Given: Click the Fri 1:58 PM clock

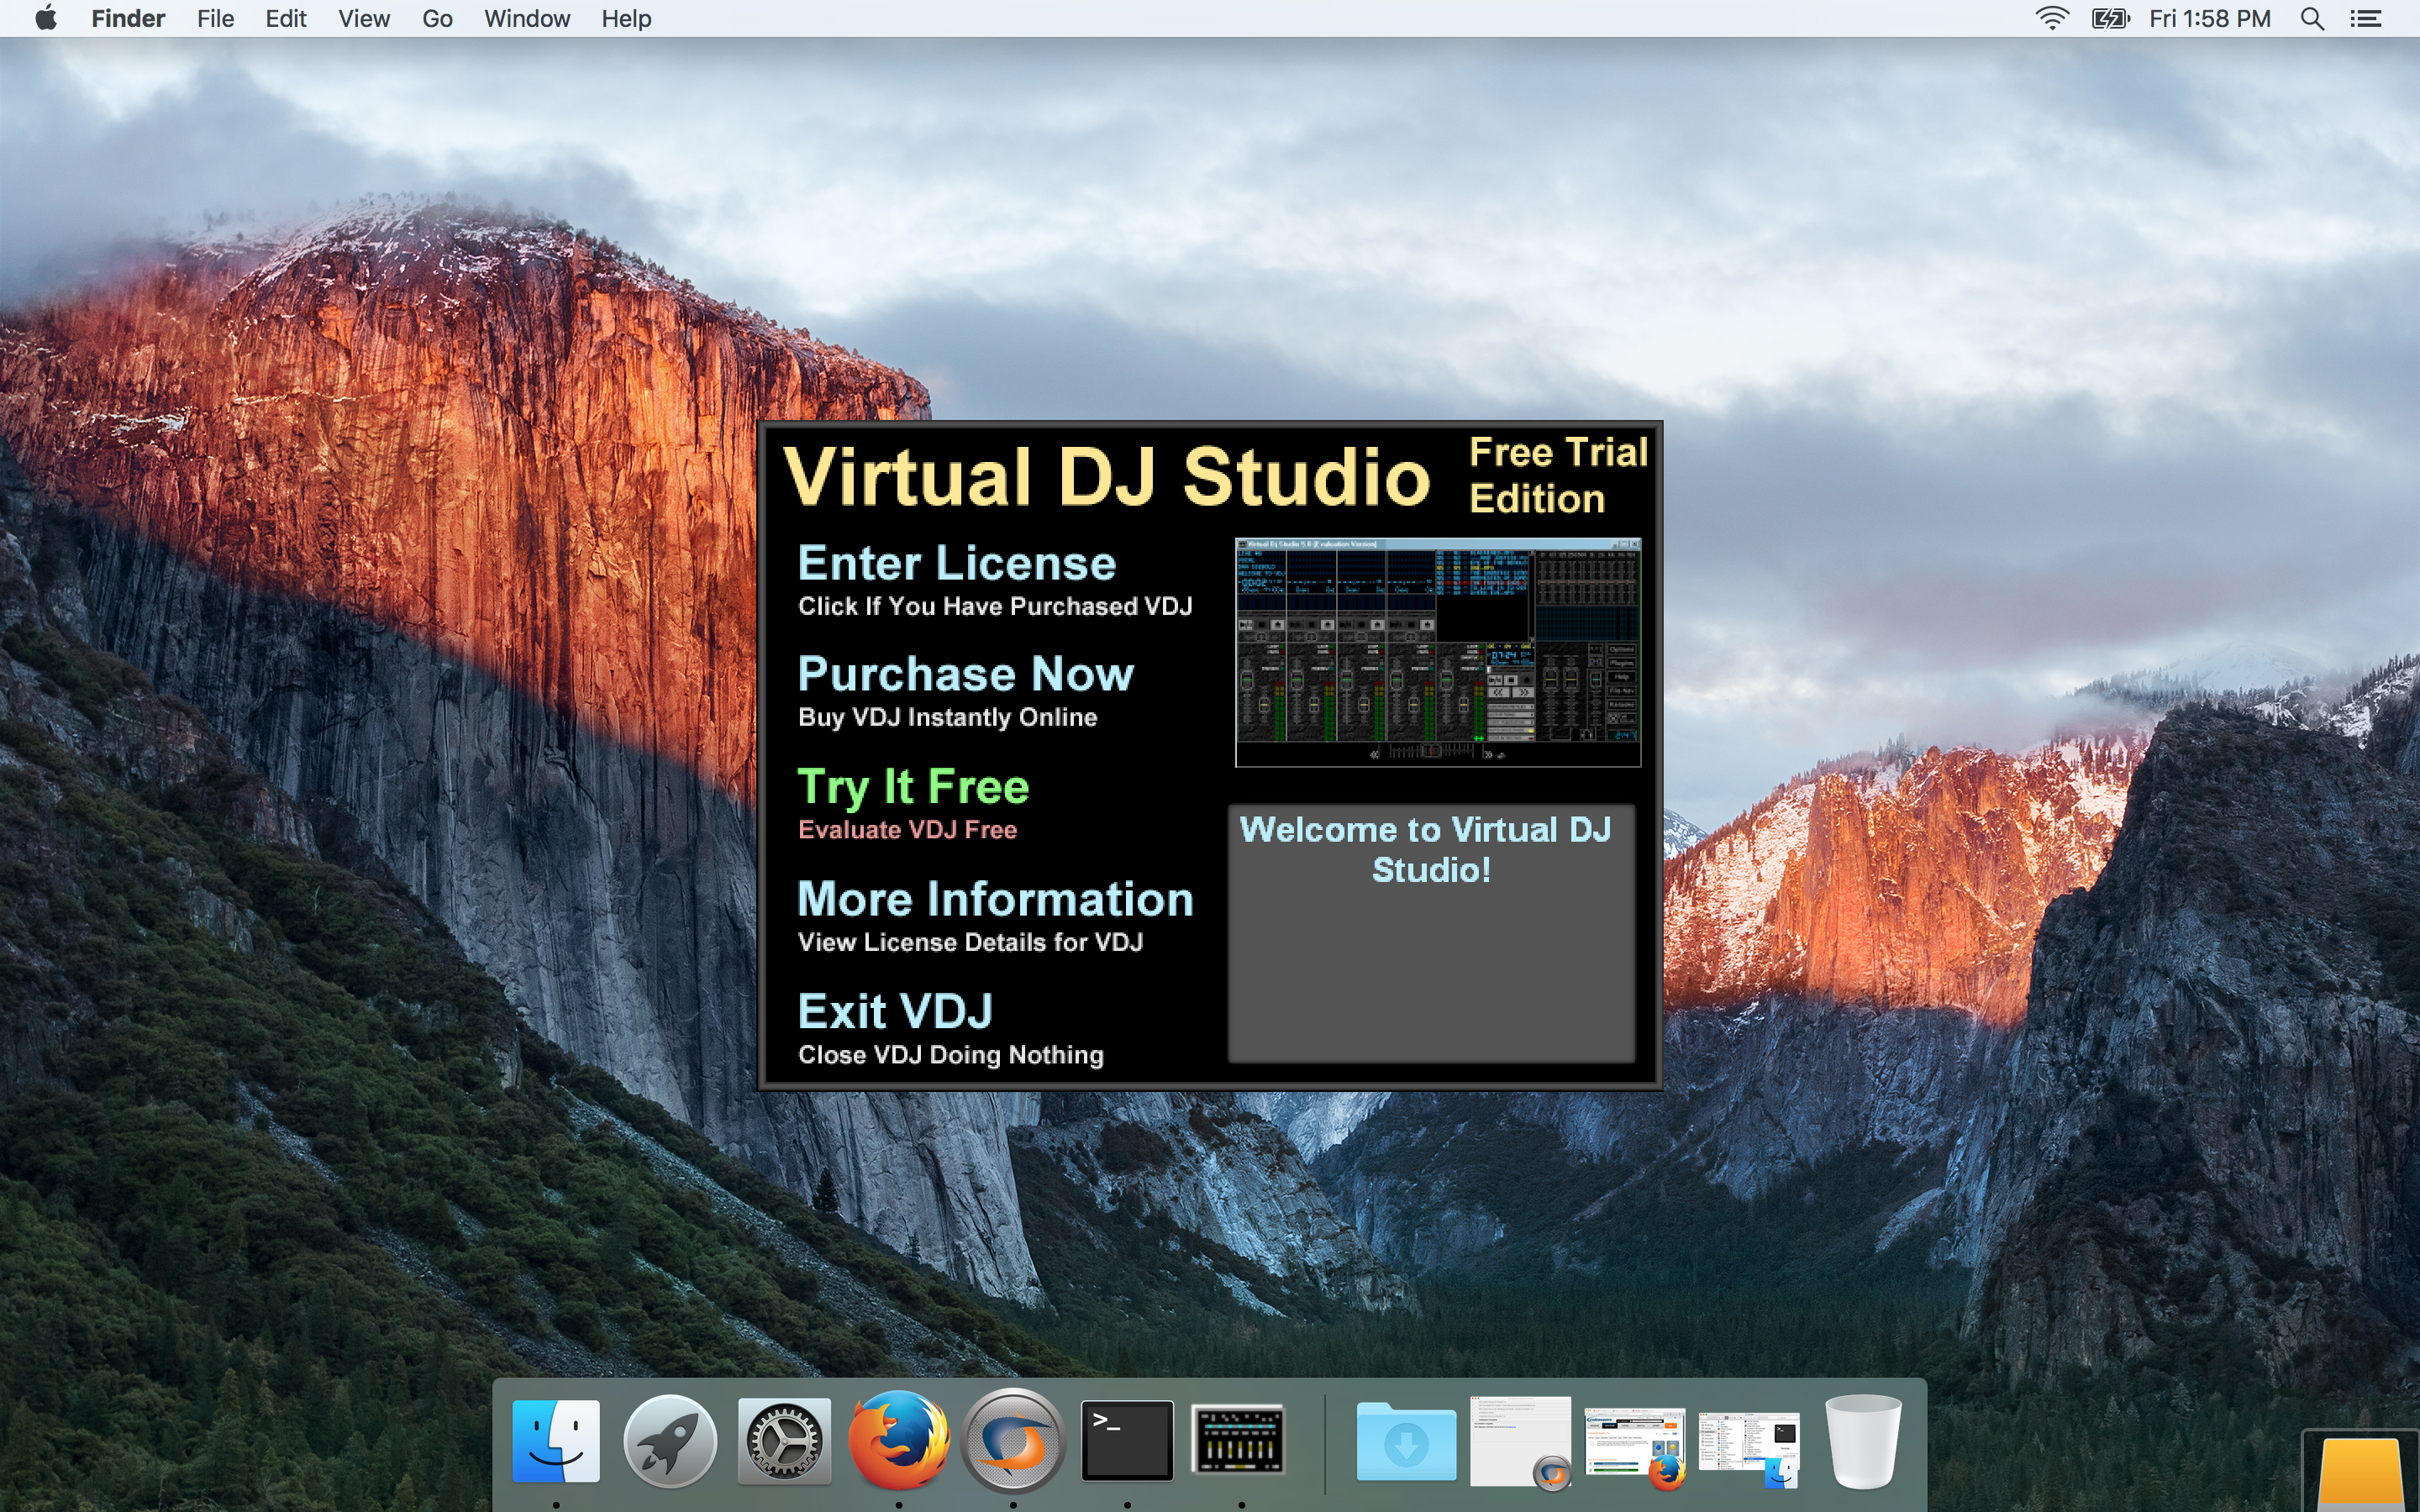Looking at the screenshot, I should coord(2209,18).
